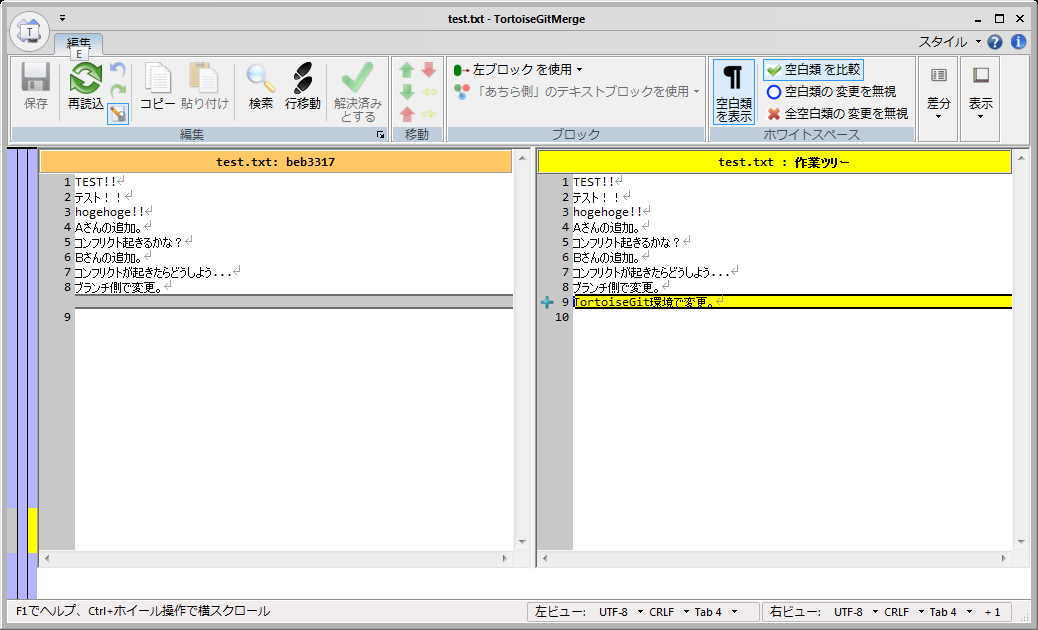This screenshot has width=1038, height=630.
Task: Open quick access toolbar customize arrow
Action: 62,19
